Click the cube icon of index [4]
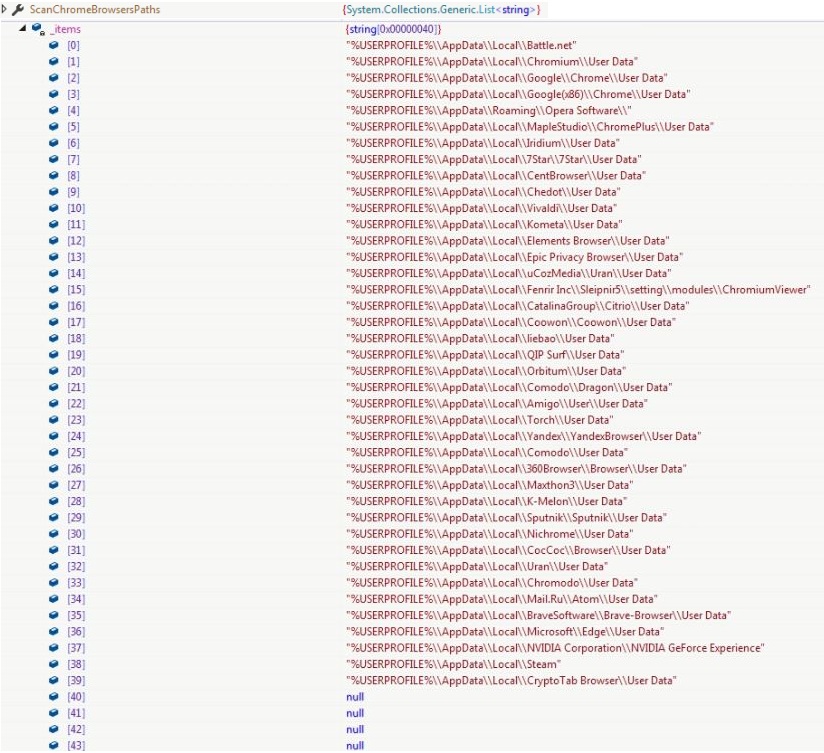 point(54,110)
